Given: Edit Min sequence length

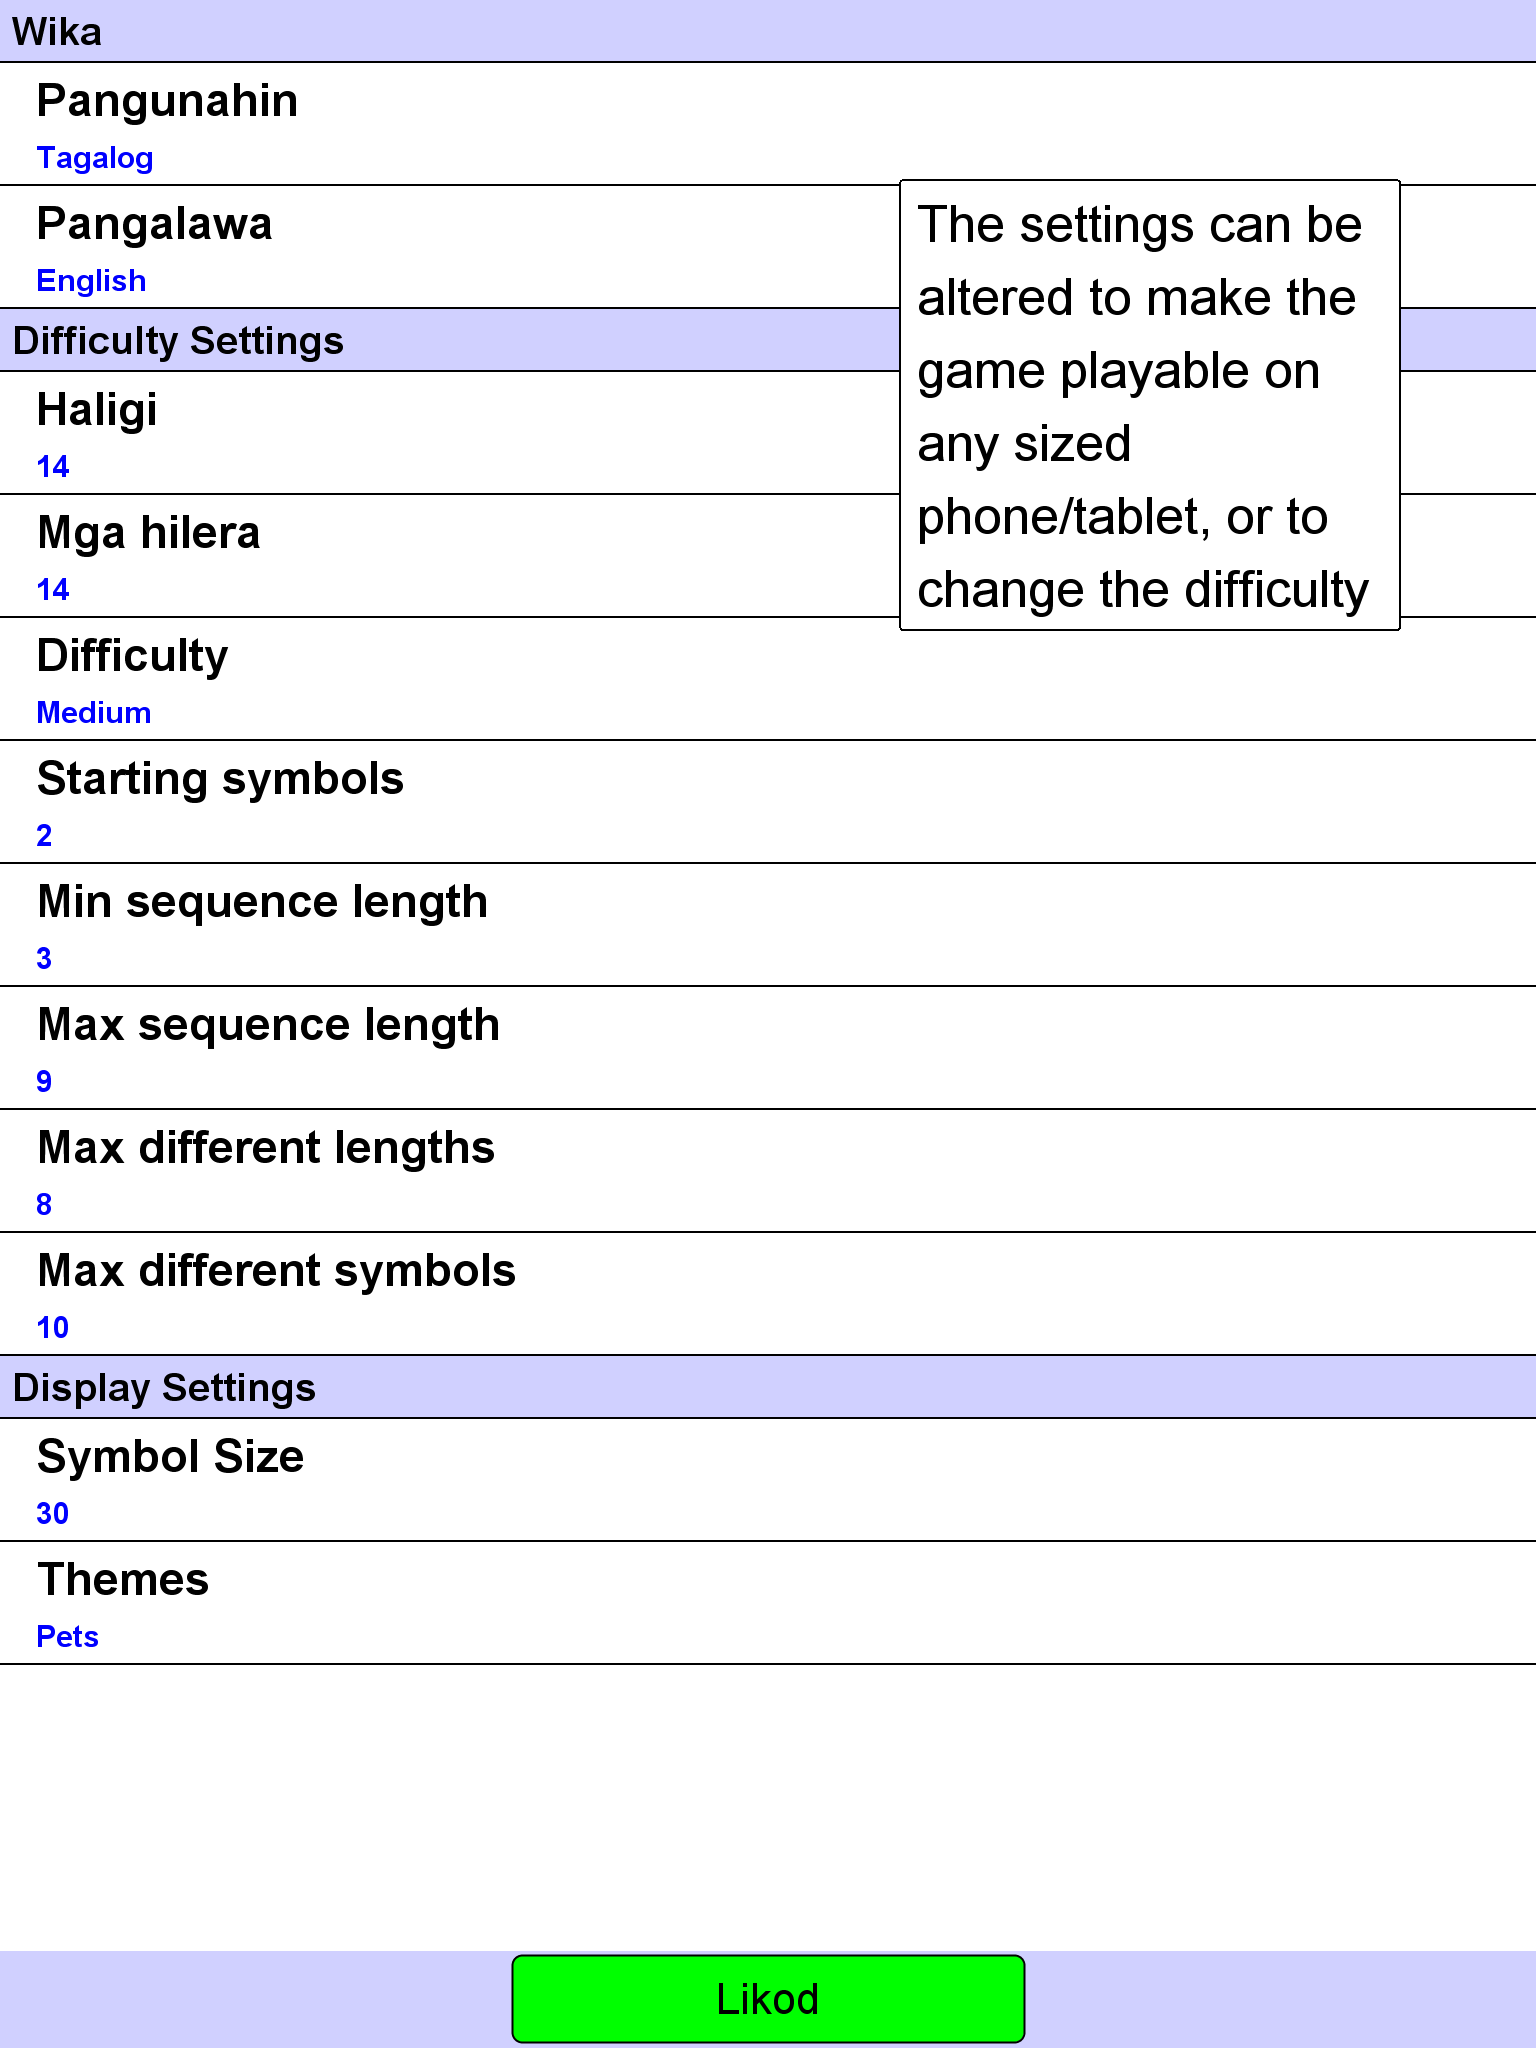Looking at the screenshot, I should (x=768, y=925).
